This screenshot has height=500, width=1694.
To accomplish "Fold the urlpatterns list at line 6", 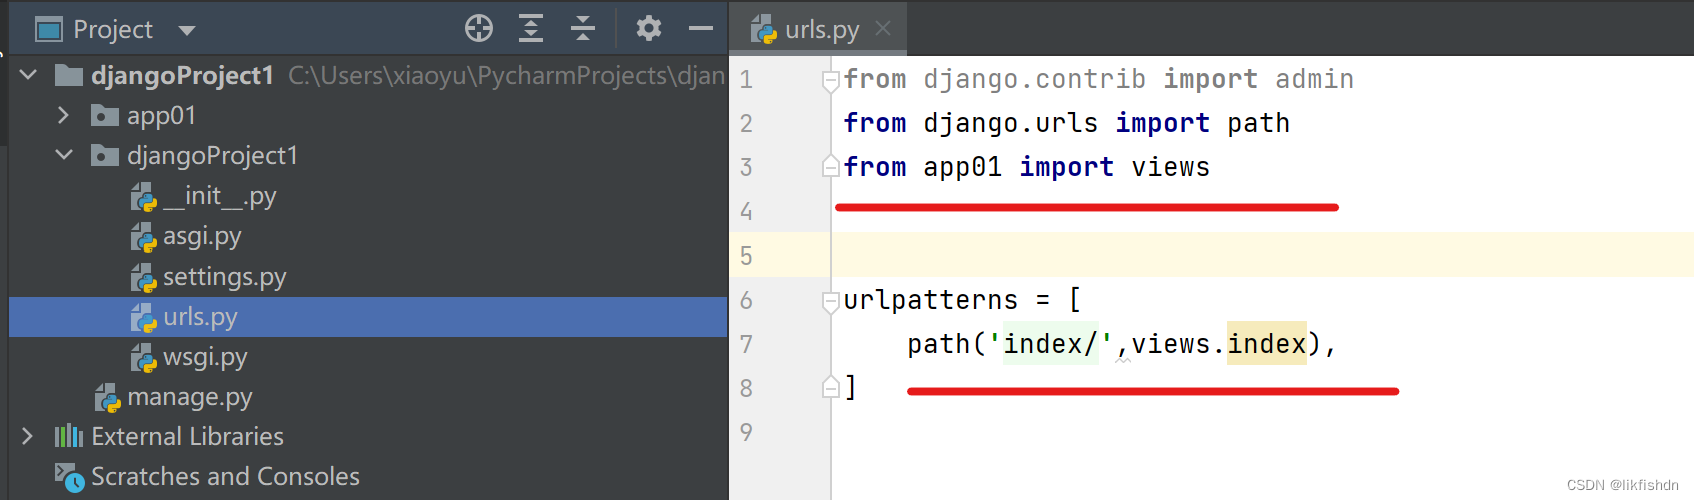I will click(x=830, y=301).
